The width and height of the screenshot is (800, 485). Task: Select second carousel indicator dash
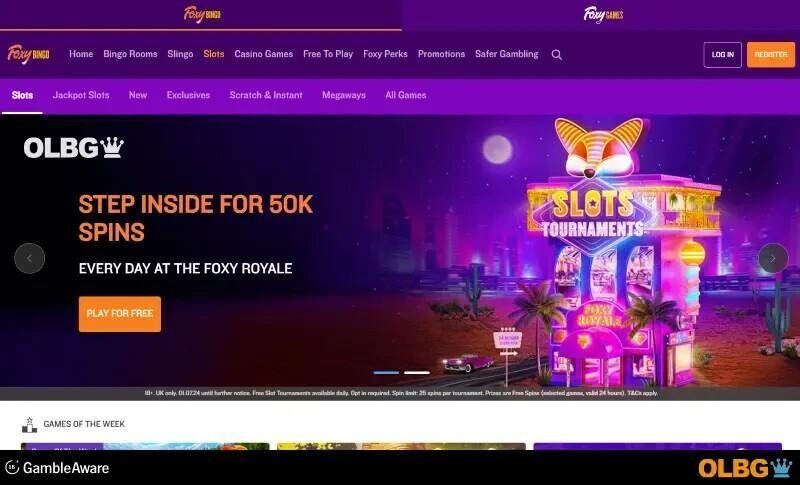pos(417,373)
